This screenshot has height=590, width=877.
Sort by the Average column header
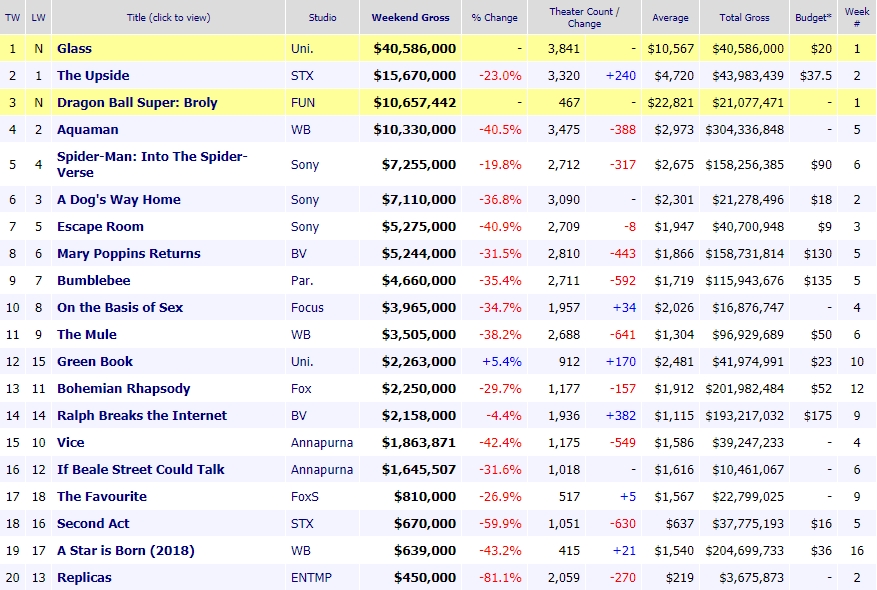[670, 17]
